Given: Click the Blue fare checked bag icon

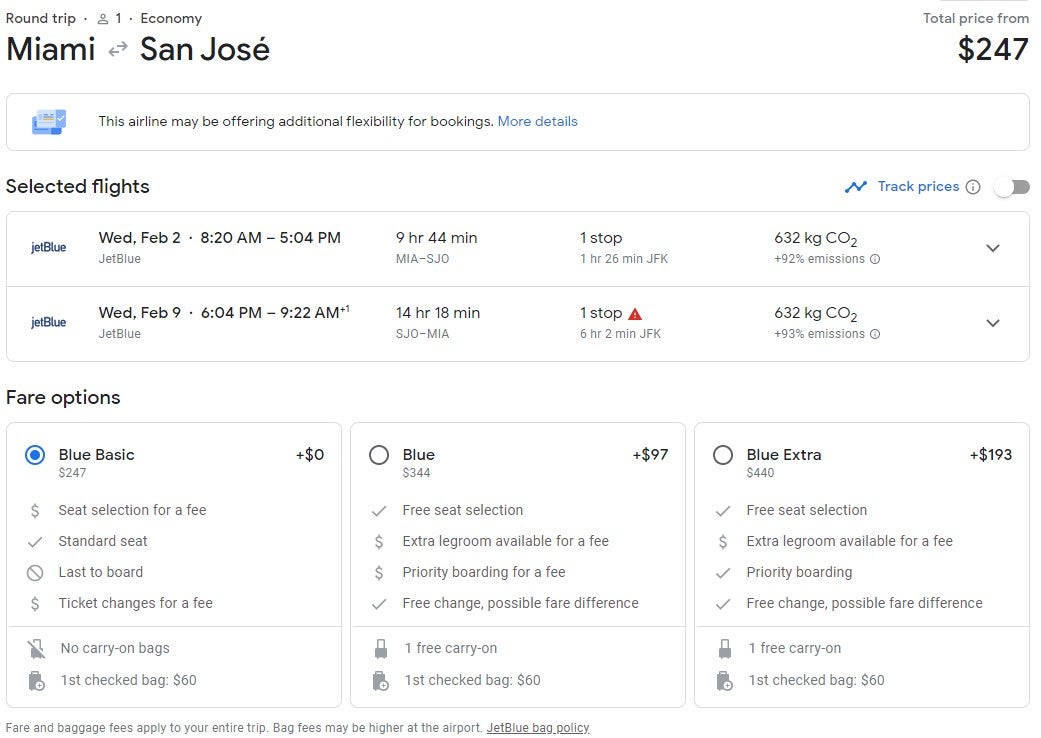Looking at the screenshot, I should tap(380, 681).
